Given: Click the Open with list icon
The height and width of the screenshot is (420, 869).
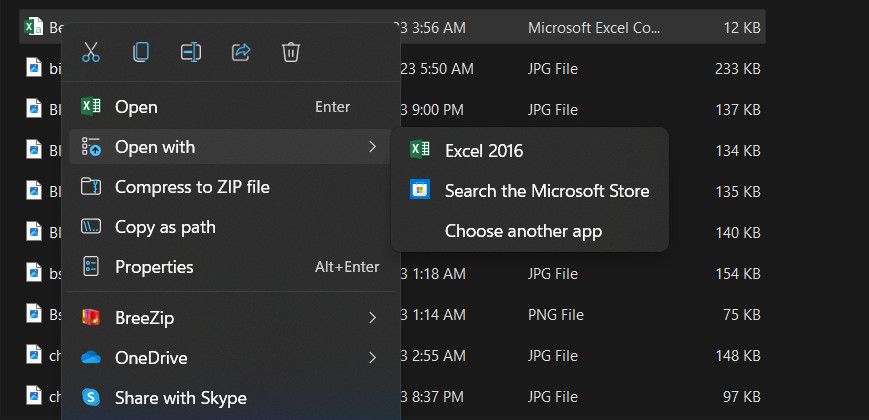Looking at the screenshot, I should coord(91,147).
